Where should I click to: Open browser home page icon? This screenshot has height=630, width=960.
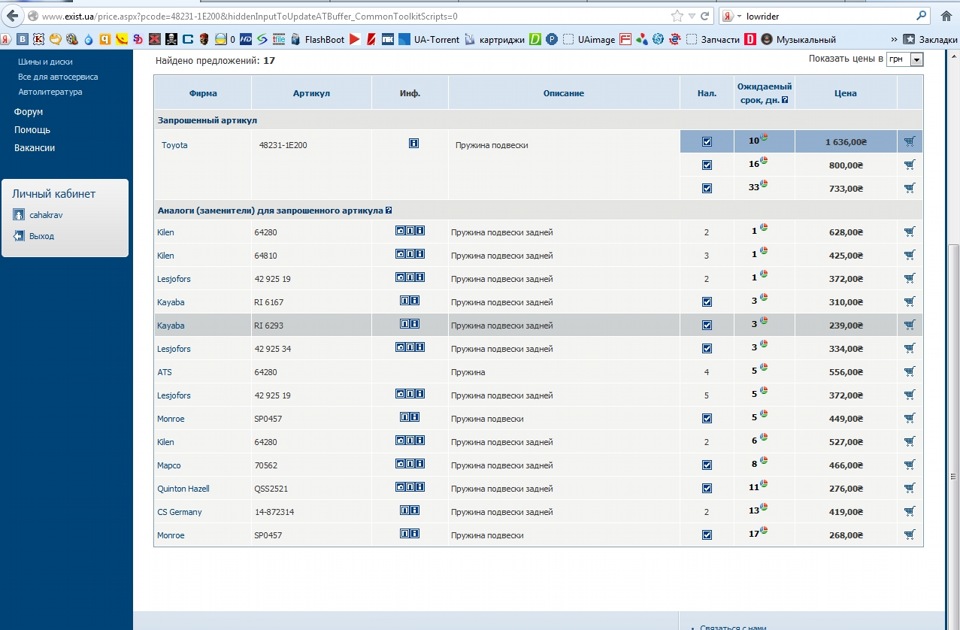pyautogui.click(x=946, y=16)
